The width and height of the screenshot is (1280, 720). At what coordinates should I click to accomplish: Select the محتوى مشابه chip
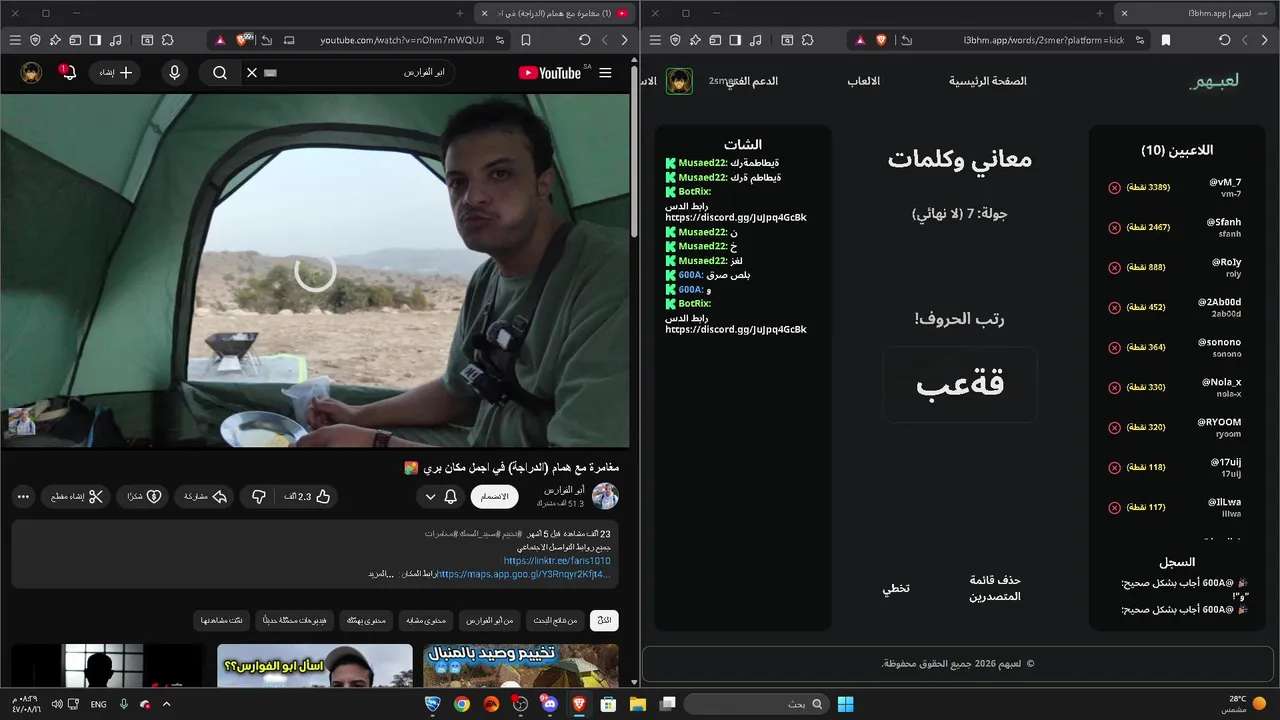coord(427,621)
